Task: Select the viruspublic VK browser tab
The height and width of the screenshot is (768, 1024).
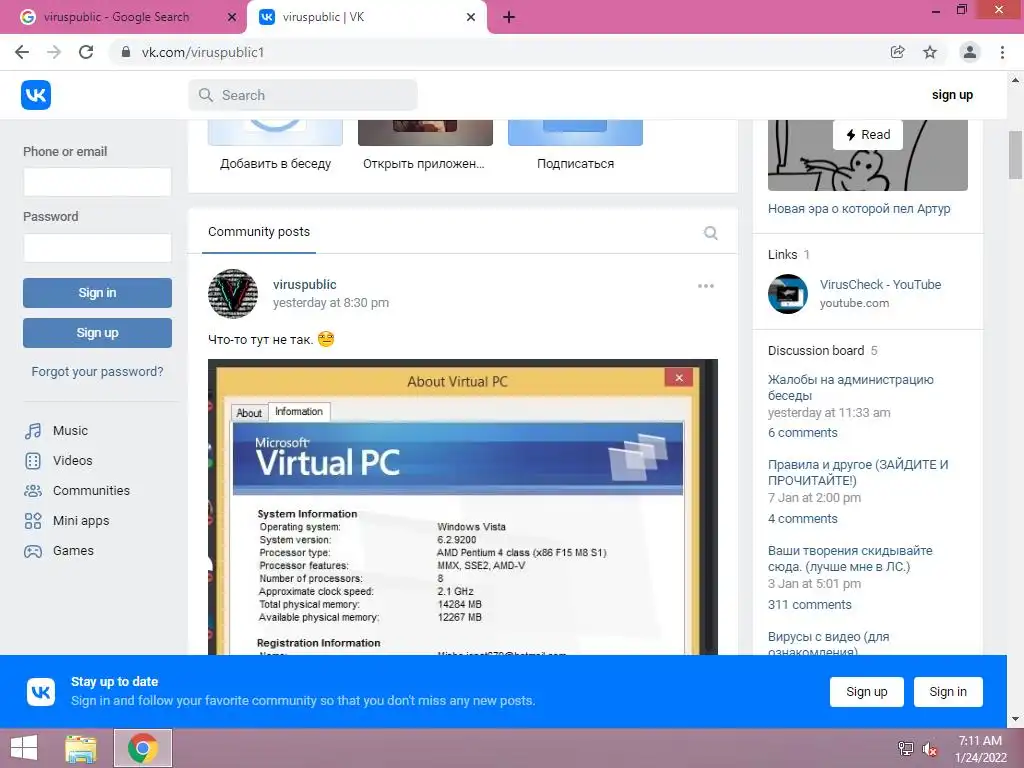Action: (x=367, y=18)
